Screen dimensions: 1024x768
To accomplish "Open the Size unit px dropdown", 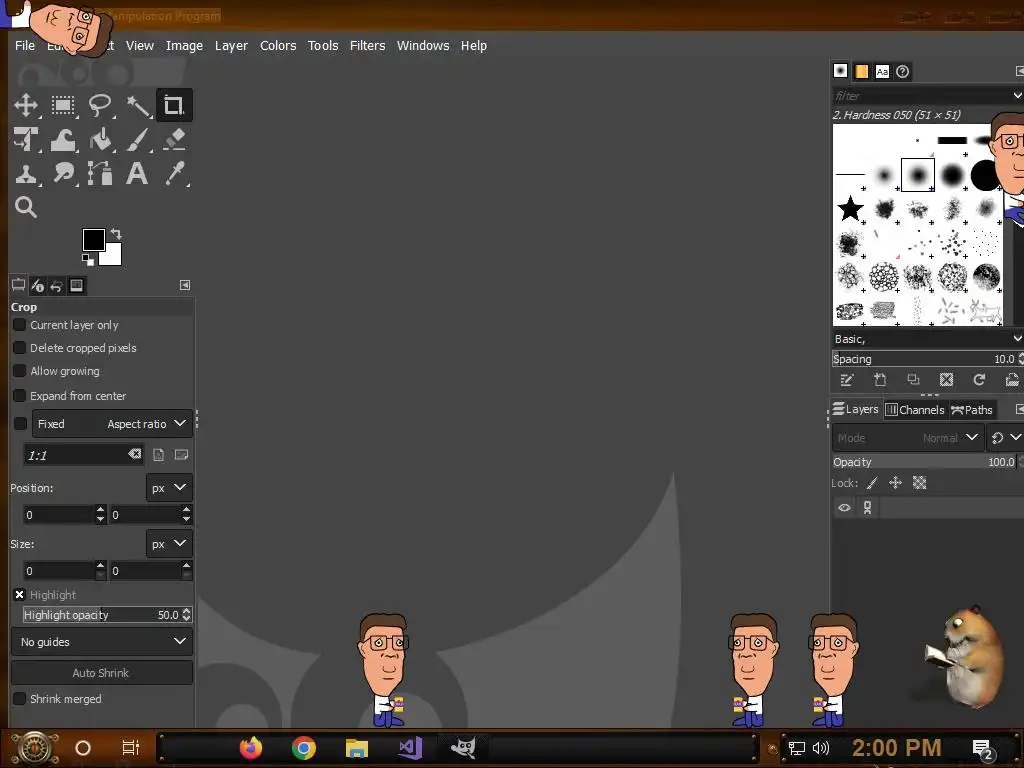I will (169, 544).
